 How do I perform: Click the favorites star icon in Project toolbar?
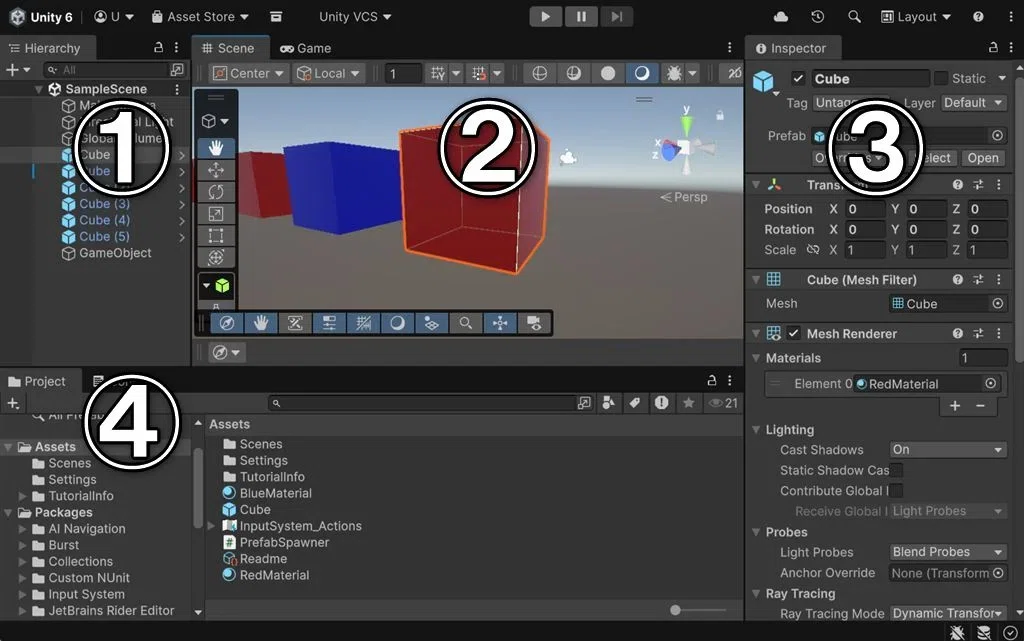[688, 403]
